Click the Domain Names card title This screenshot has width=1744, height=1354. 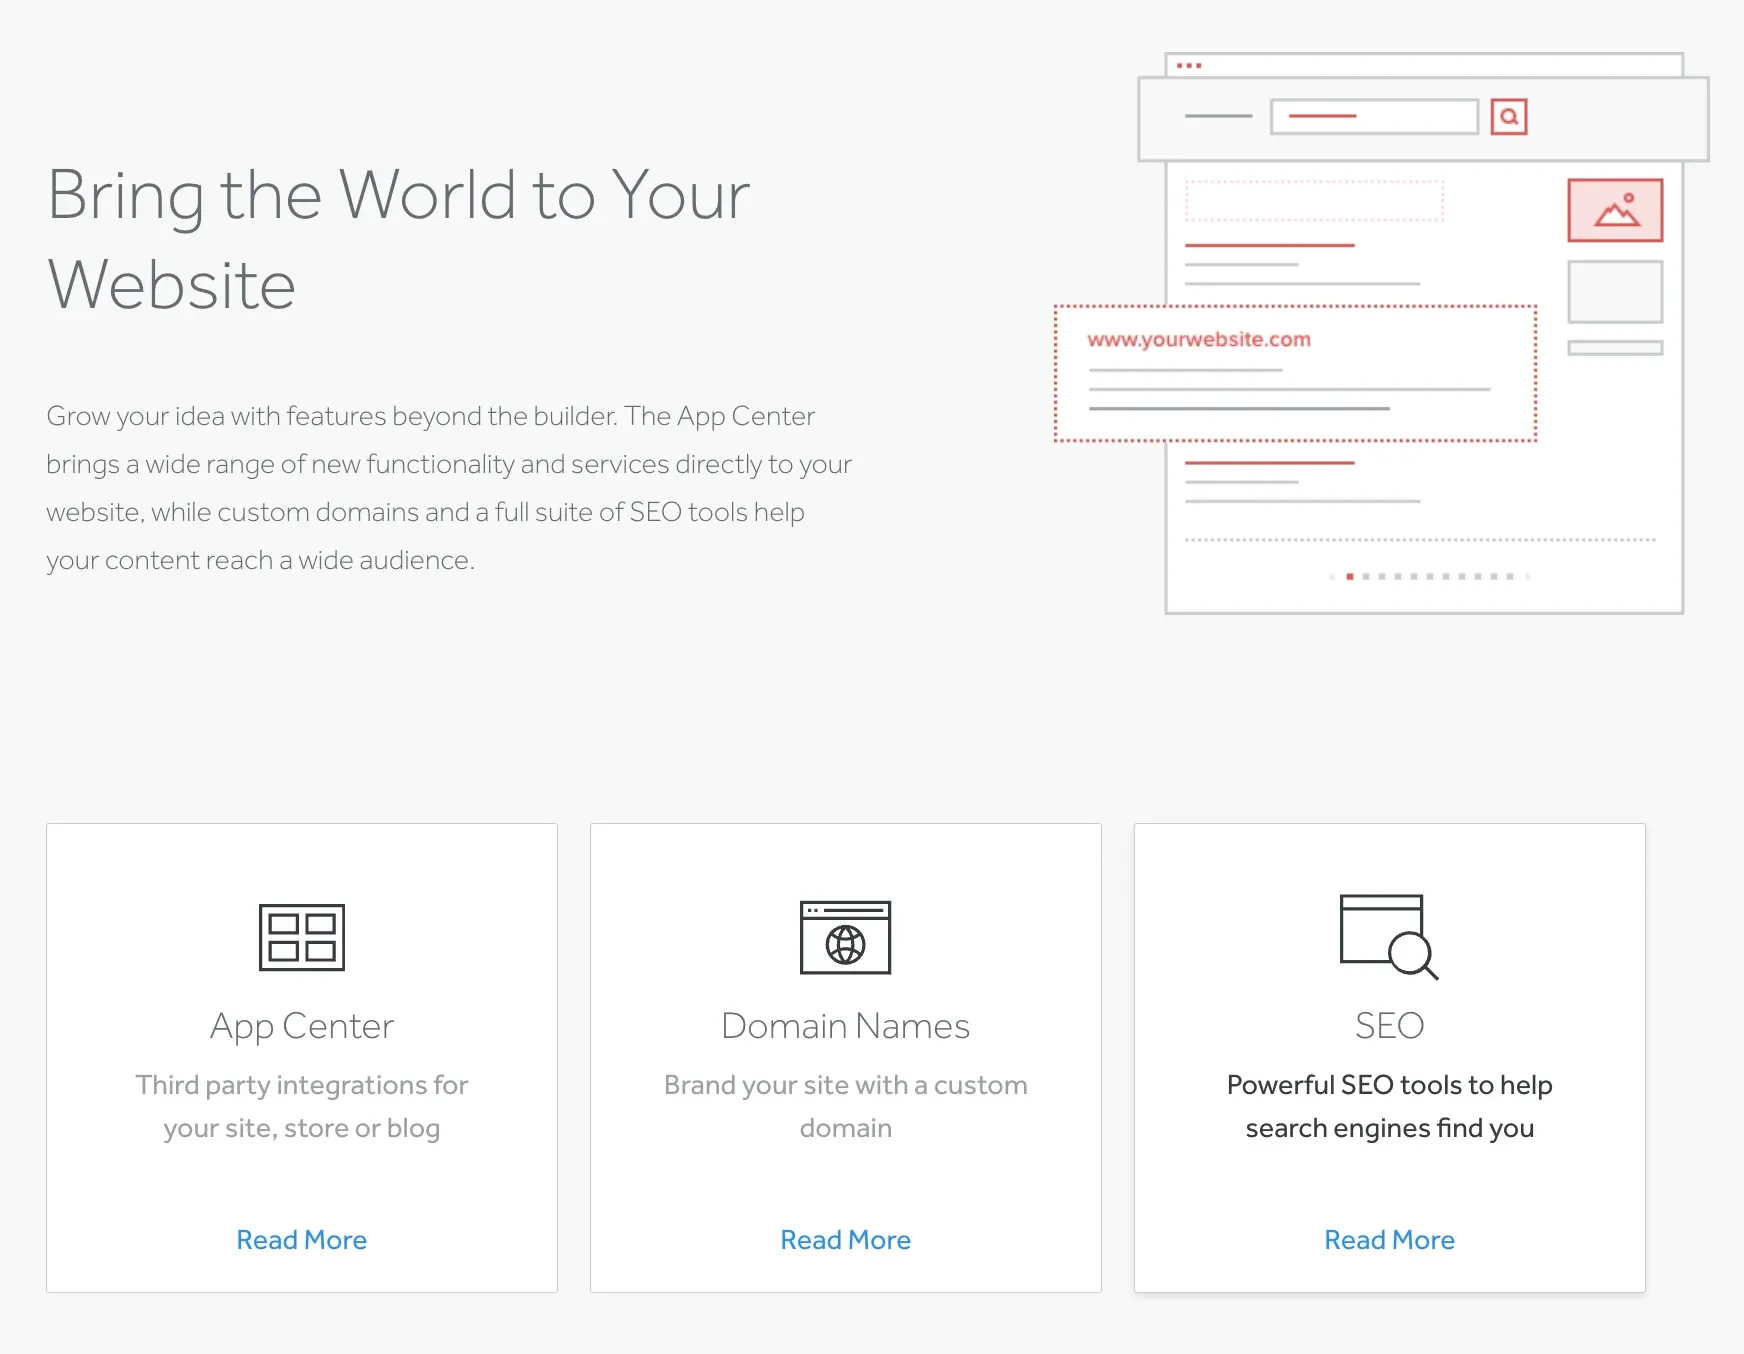point(846,1026)
